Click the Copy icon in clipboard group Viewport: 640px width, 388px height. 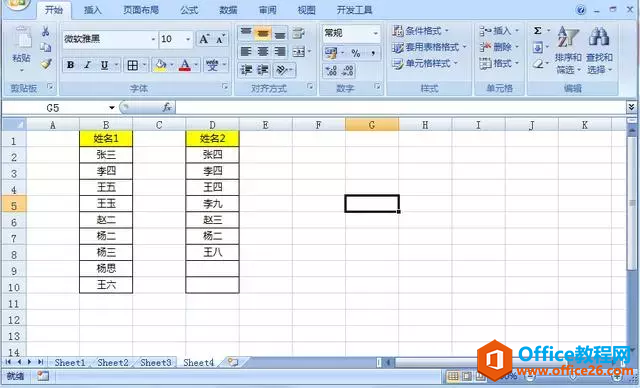(x=46, y=47)
